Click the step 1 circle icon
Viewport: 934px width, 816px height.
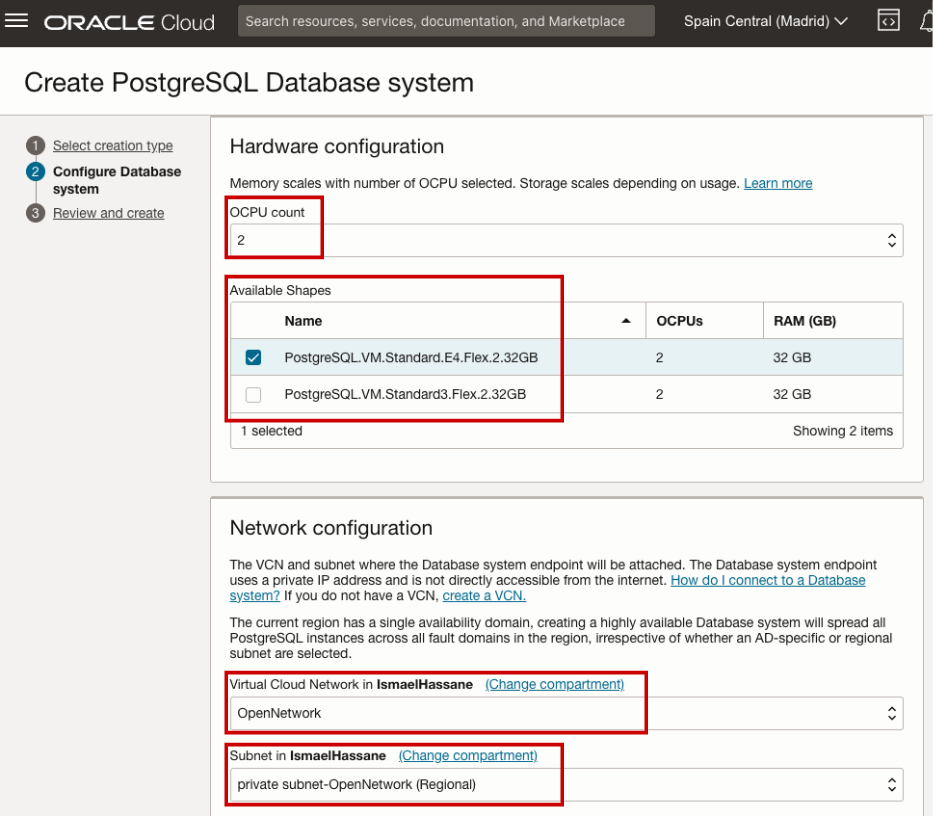(36, 146)
